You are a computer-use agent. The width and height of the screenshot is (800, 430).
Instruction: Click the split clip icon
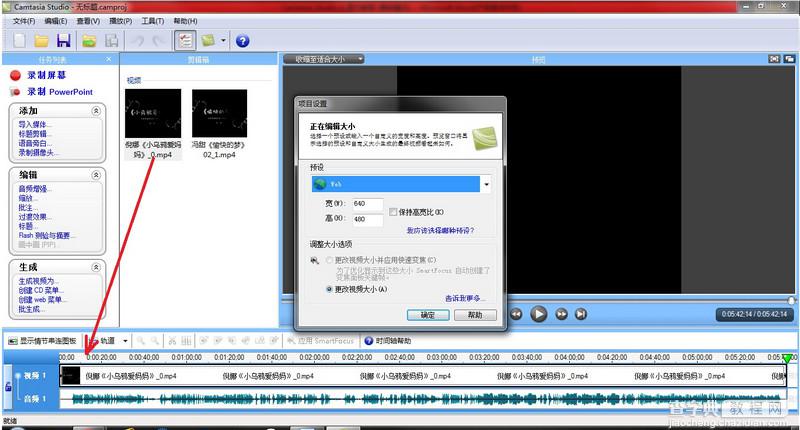click(186, 341)
